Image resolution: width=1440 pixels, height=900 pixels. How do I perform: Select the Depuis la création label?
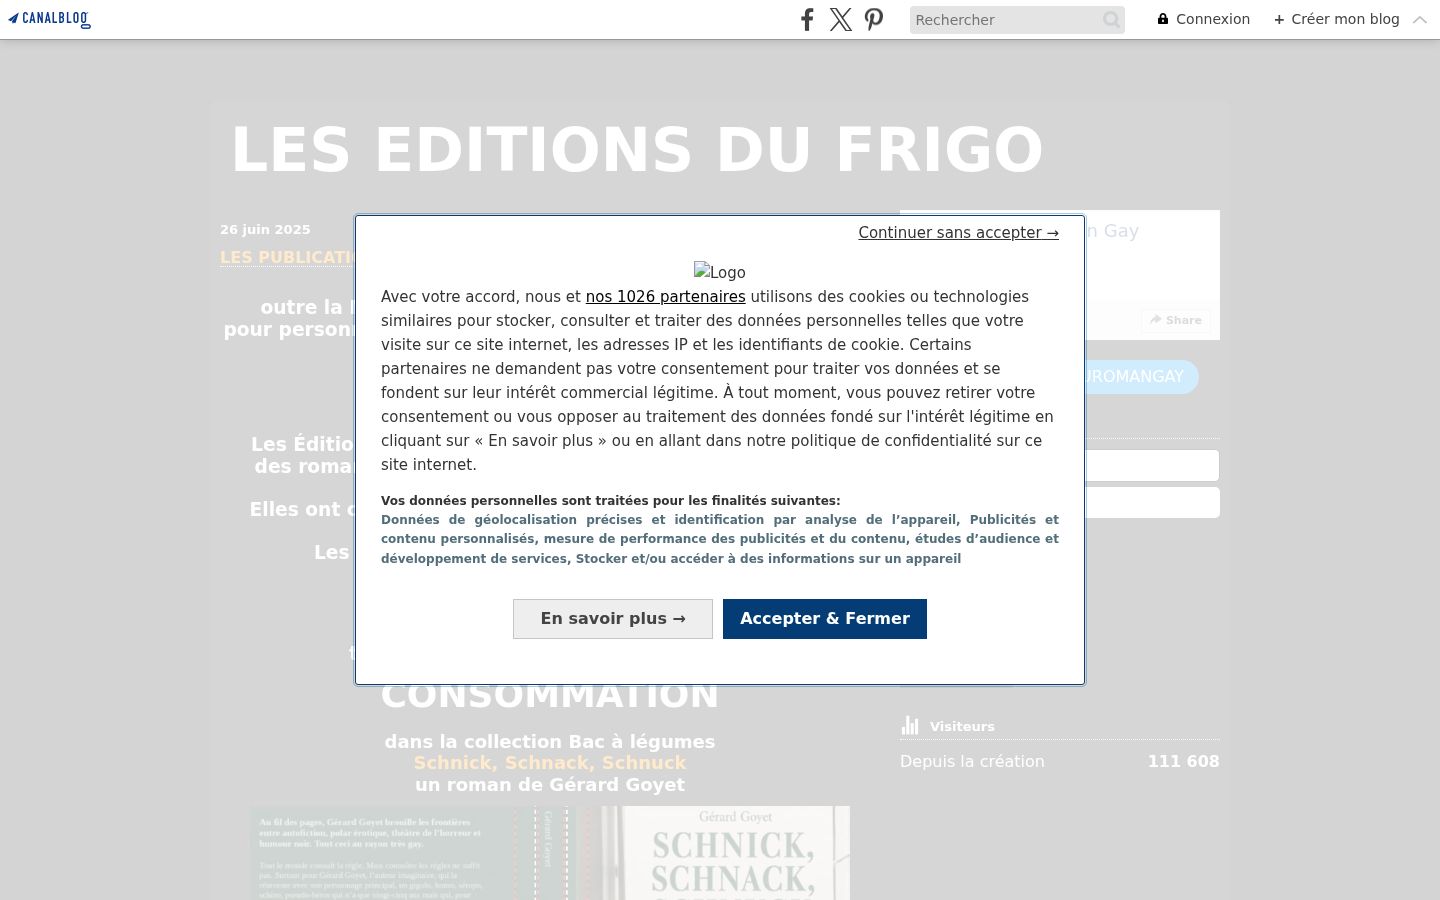[x=972, y=761]
